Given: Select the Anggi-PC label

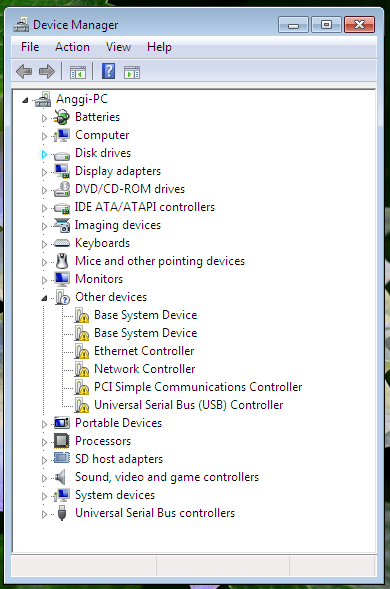Looking at the screenshot, I should click(82, 99).
